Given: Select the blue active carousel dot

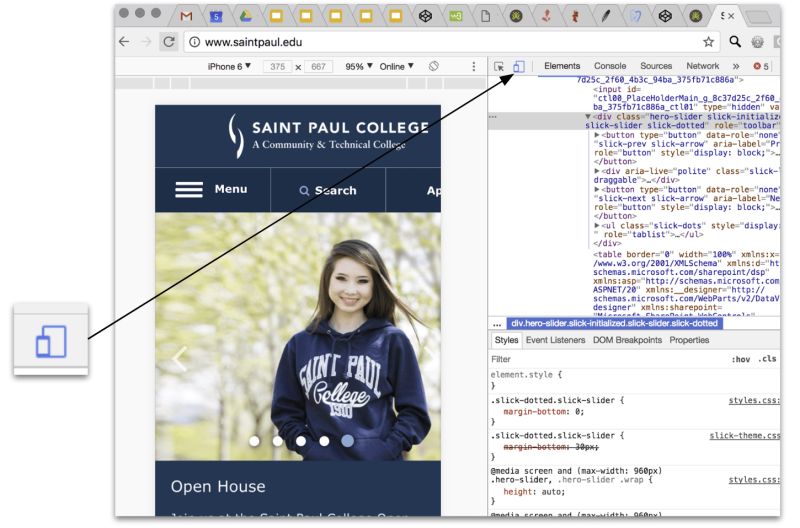Looking at the screenshot, I should pos(347,441).
